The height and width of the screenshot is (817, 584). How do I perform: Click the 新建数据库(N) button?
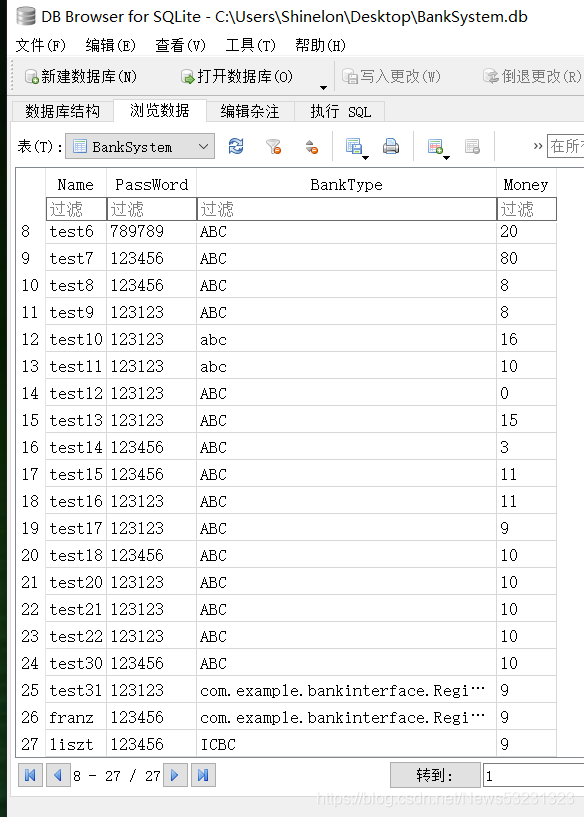point(81,77)
